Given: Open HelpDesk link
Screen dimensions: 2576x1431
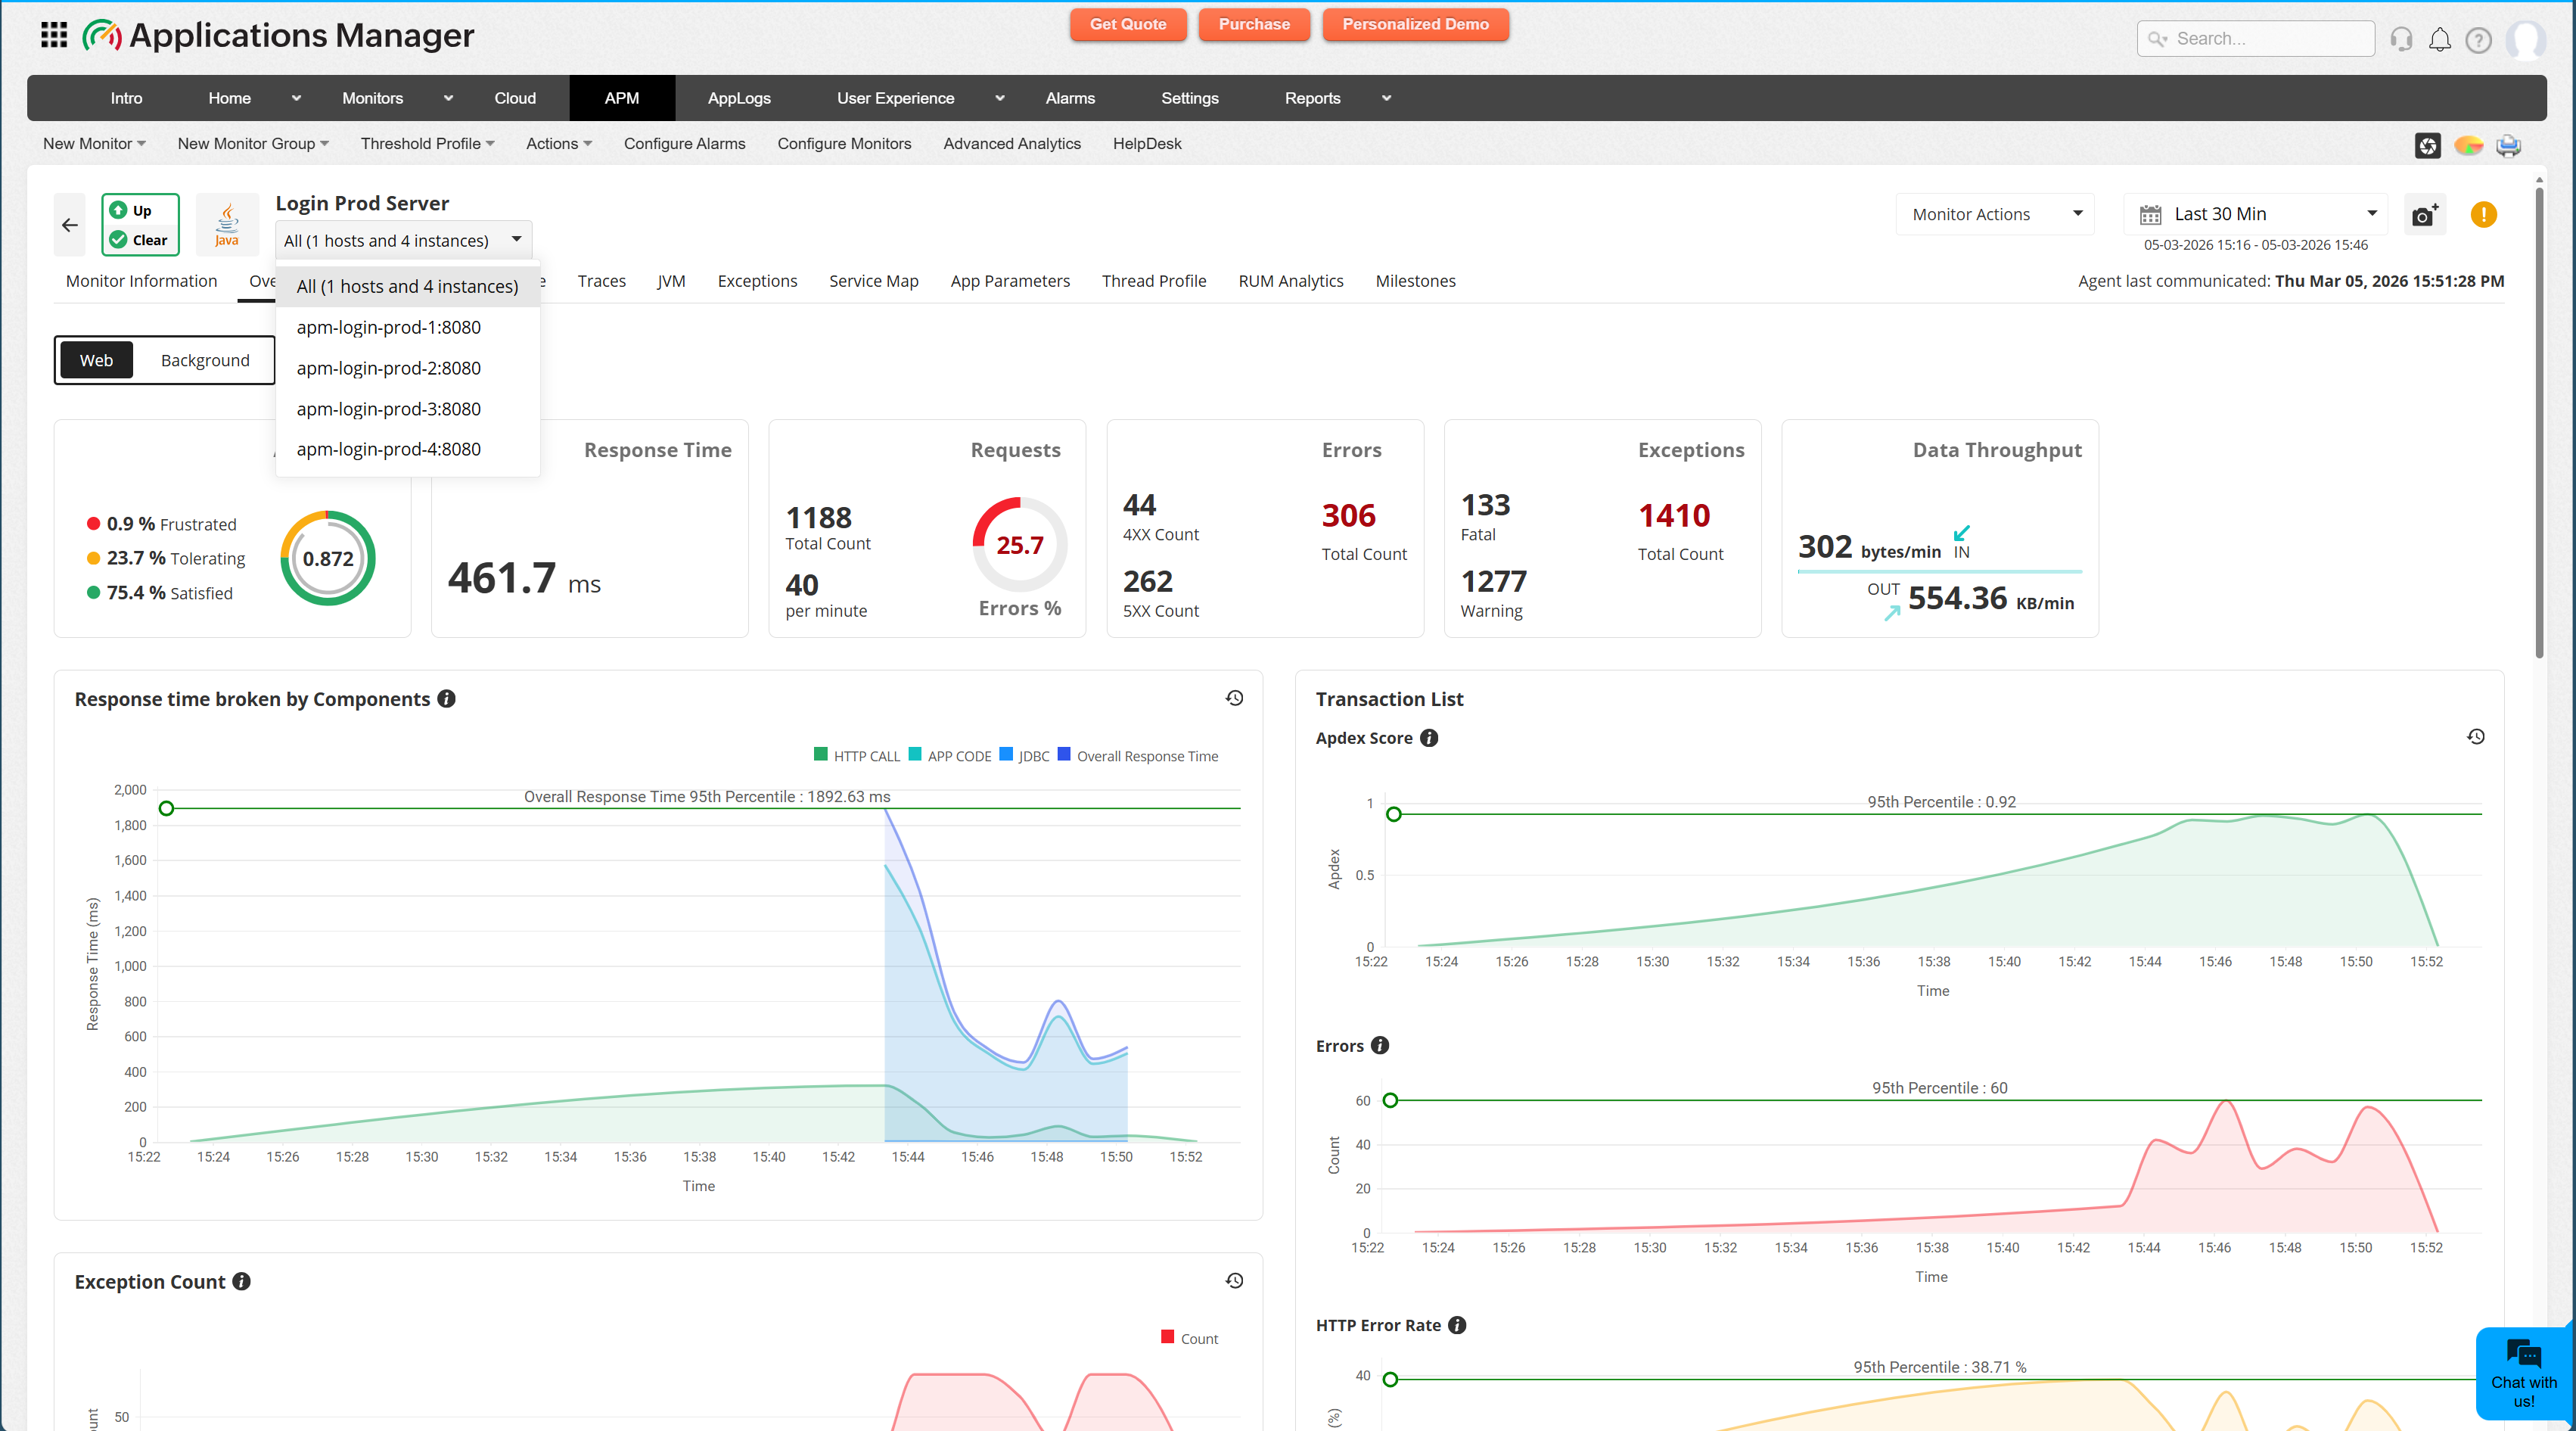Looking at the screenshot, I should pyautogui.click(x=1147, y=144).
